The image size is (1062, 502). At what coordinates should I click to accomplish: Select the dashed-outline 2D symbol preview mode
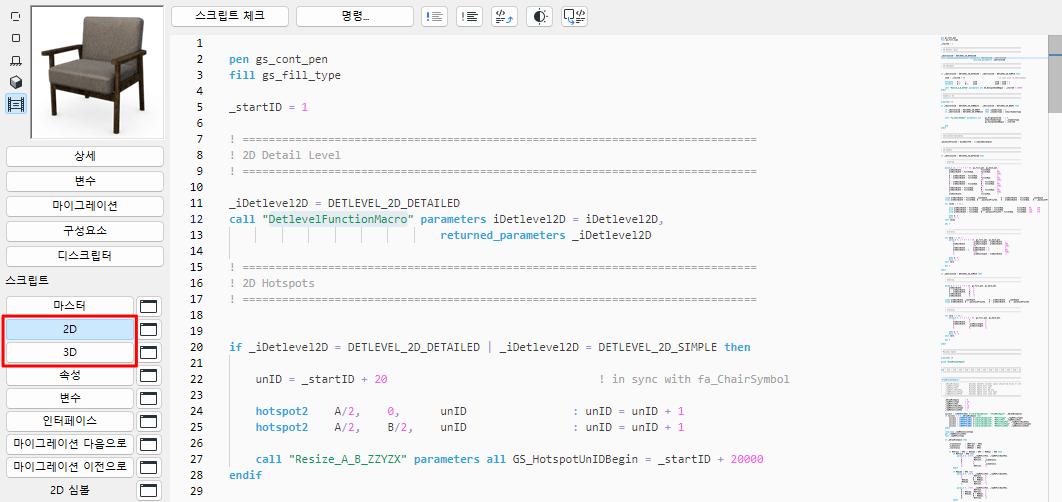point(16,16)
